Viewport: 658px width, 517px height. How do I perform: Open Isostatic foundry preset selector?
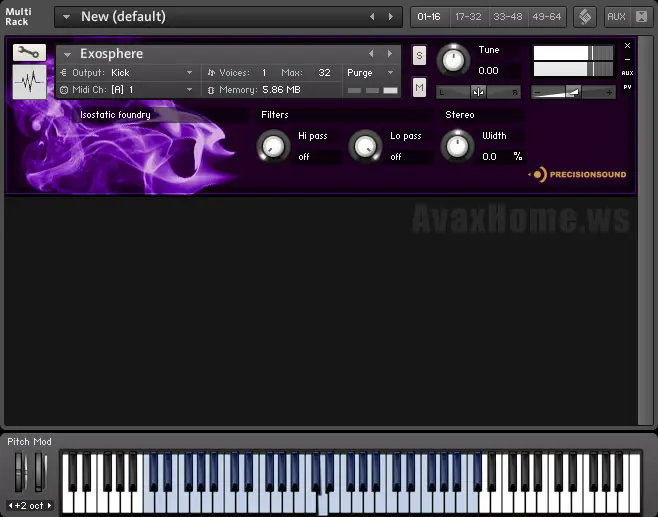coord(159,115)
